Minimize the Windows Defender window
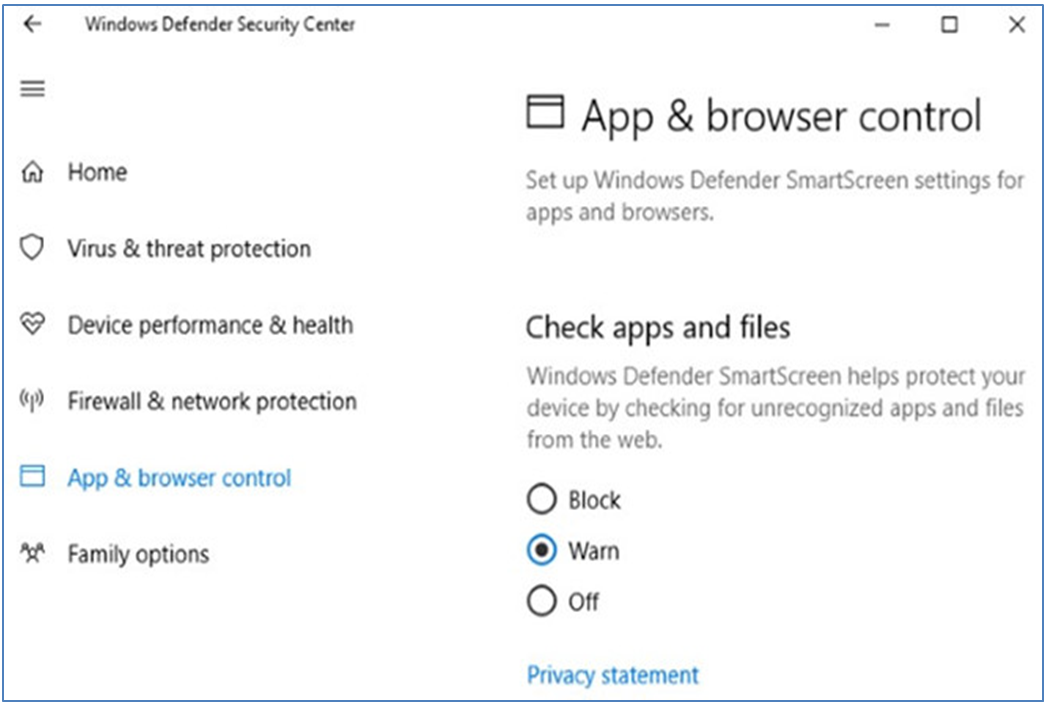 882,25
